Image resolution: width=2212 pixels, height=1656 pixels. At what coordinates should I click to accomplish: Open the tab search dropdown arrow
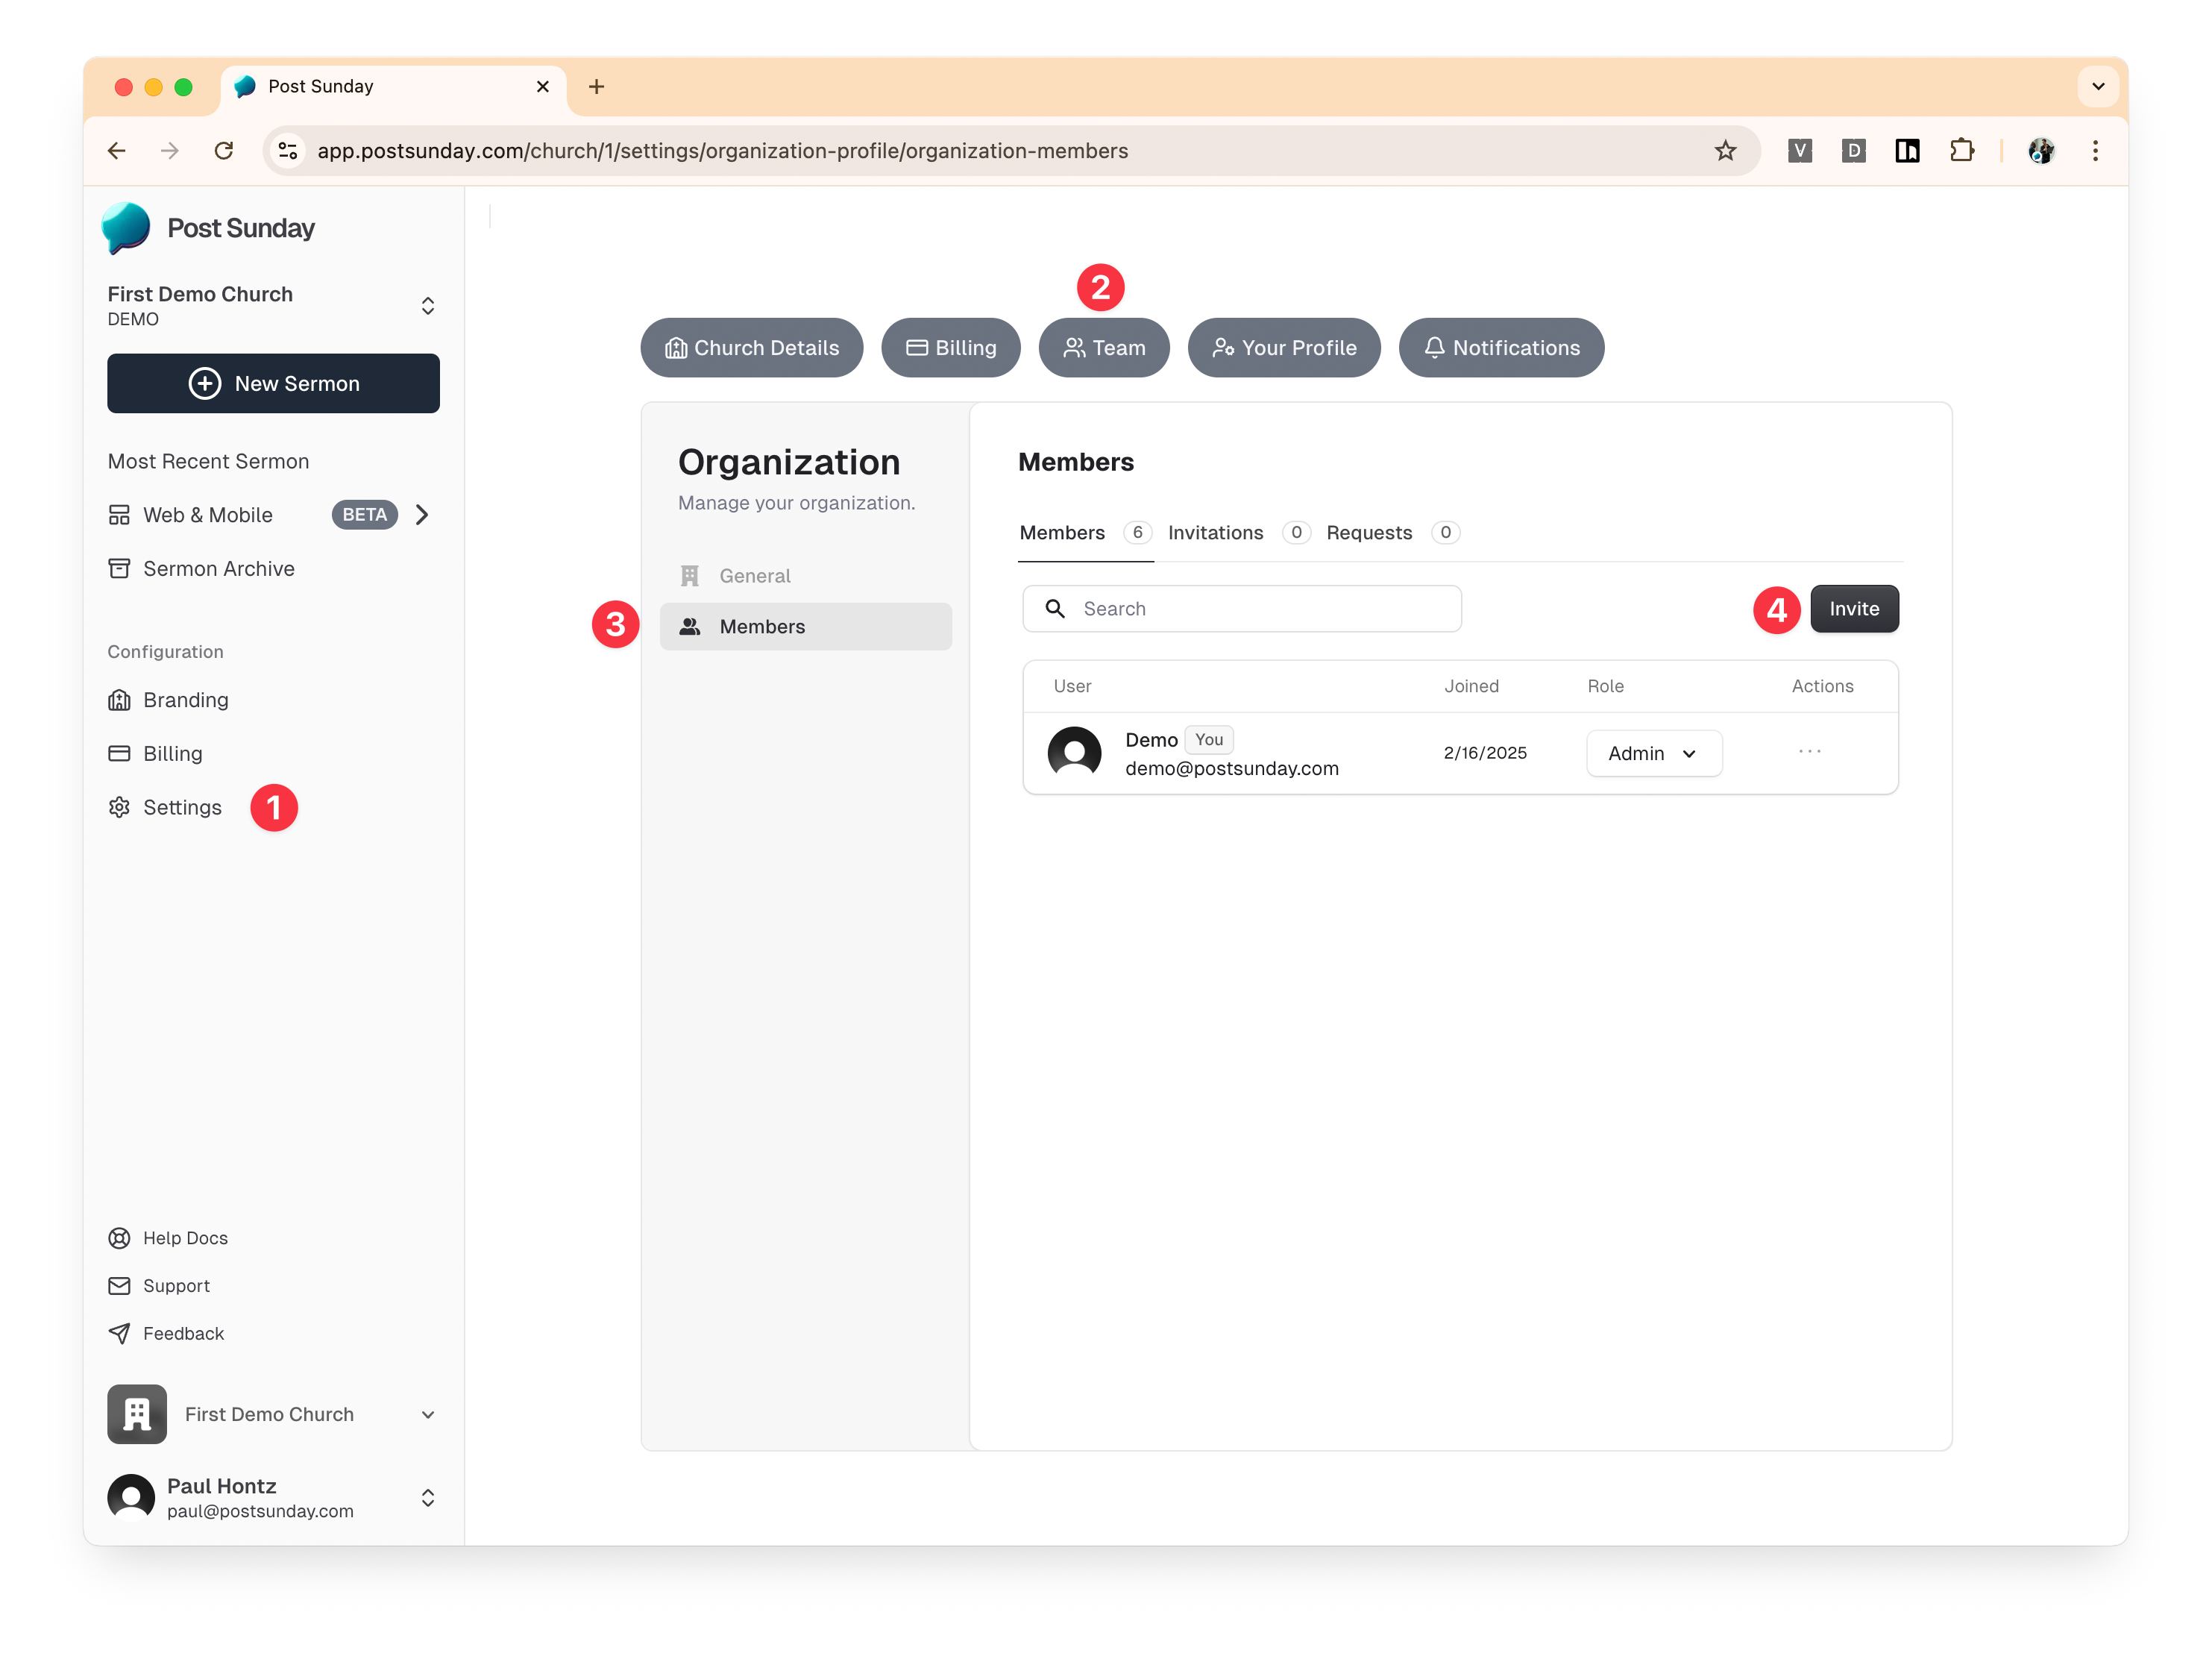click(2099, 87)
